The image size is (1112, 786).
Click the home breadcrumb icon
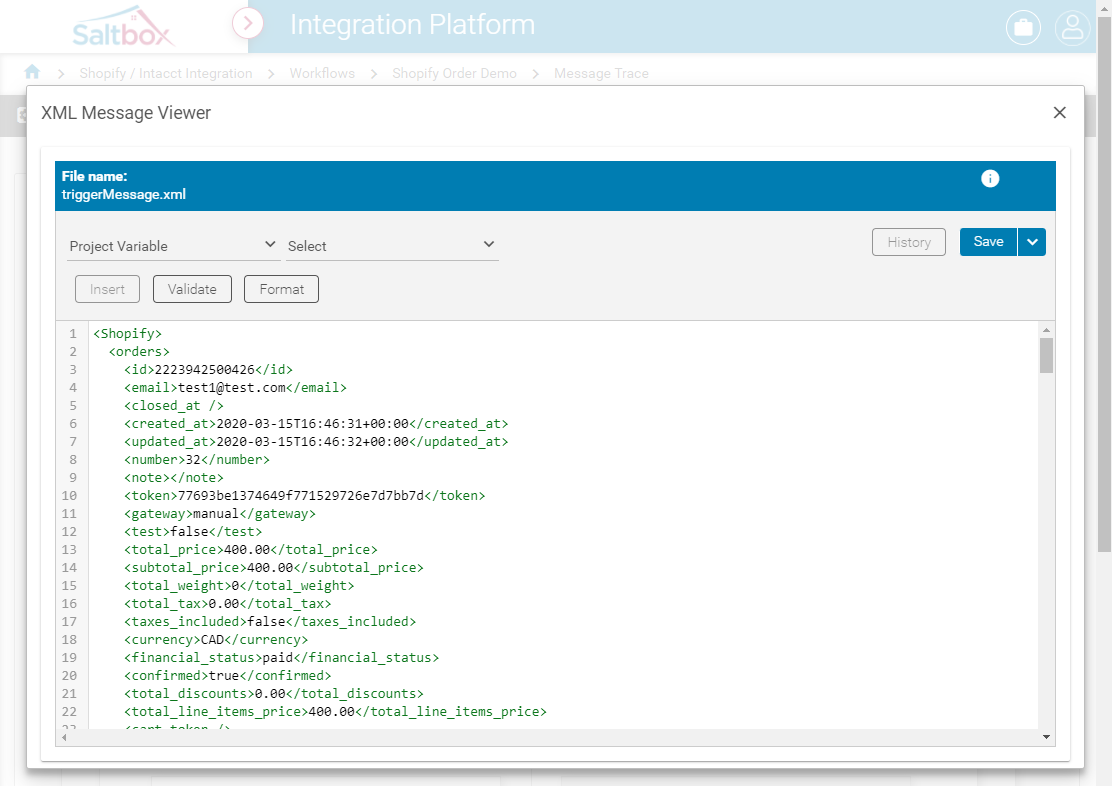point(32,72)
